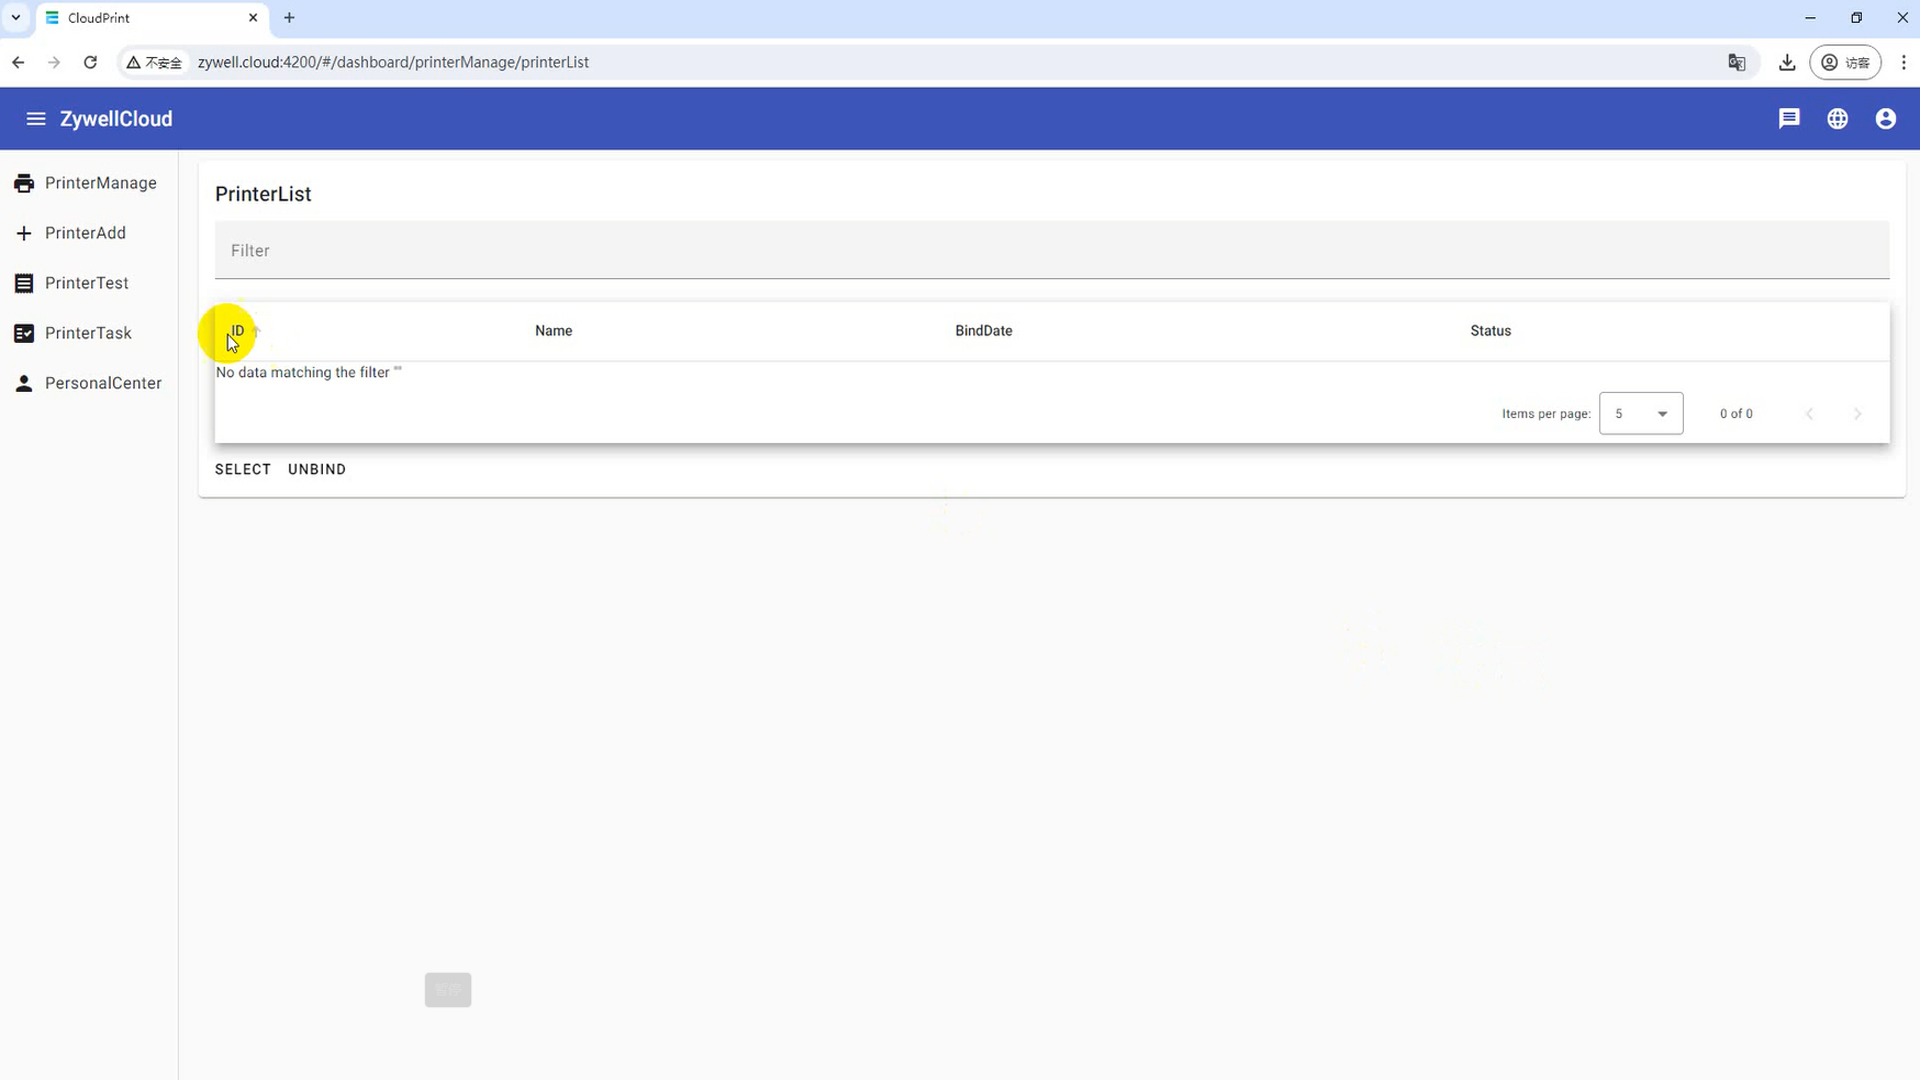Screen dimensions: 1920x1080
Task: Open the PrinterTask sidebar item
Action: click(88, 333)
